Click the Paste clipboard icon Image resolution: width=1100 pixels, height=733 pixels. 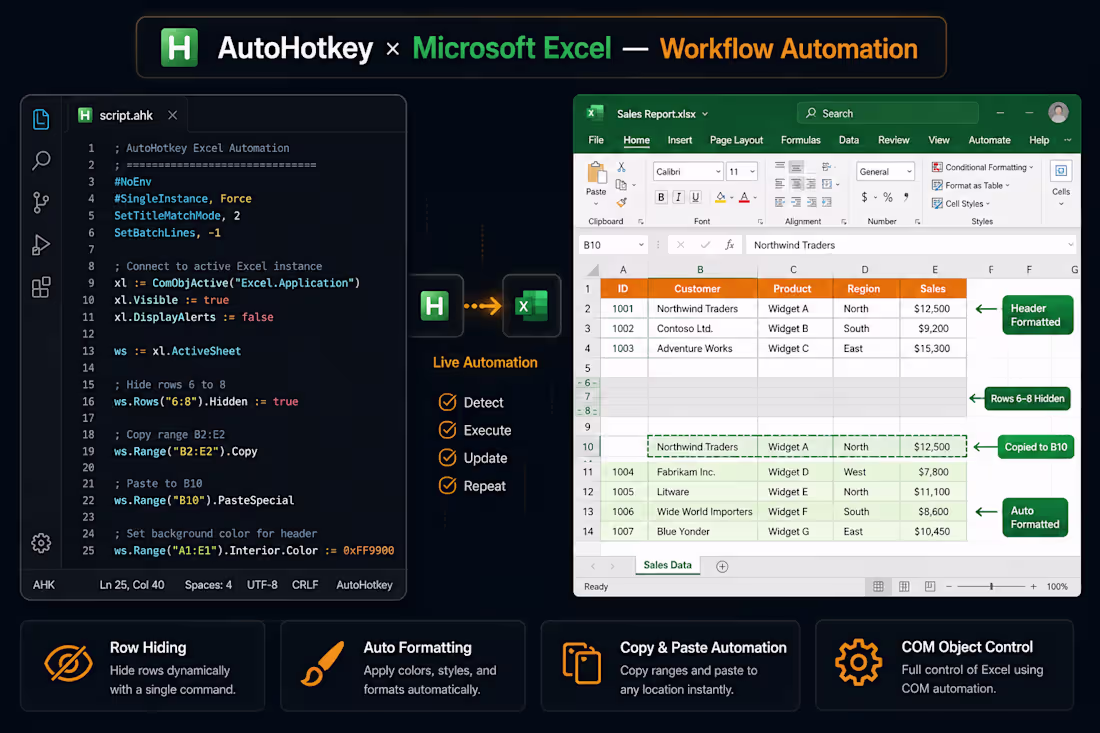pyautogui.click(x=596, y=173)
